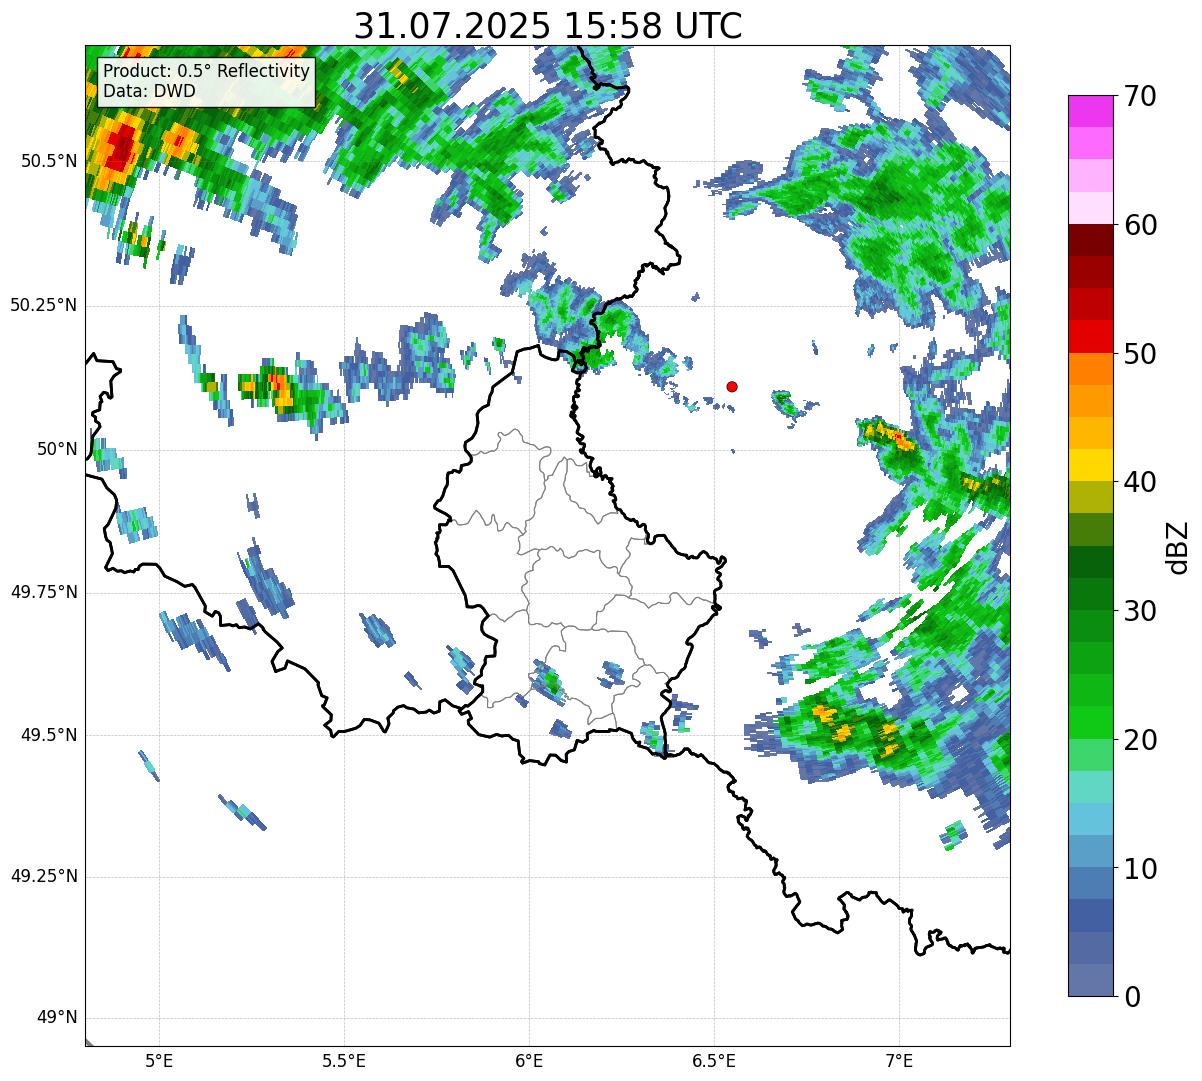1202x1081 pixels.
Task: Click the red radar site marker dot
Action: [732, 386]
